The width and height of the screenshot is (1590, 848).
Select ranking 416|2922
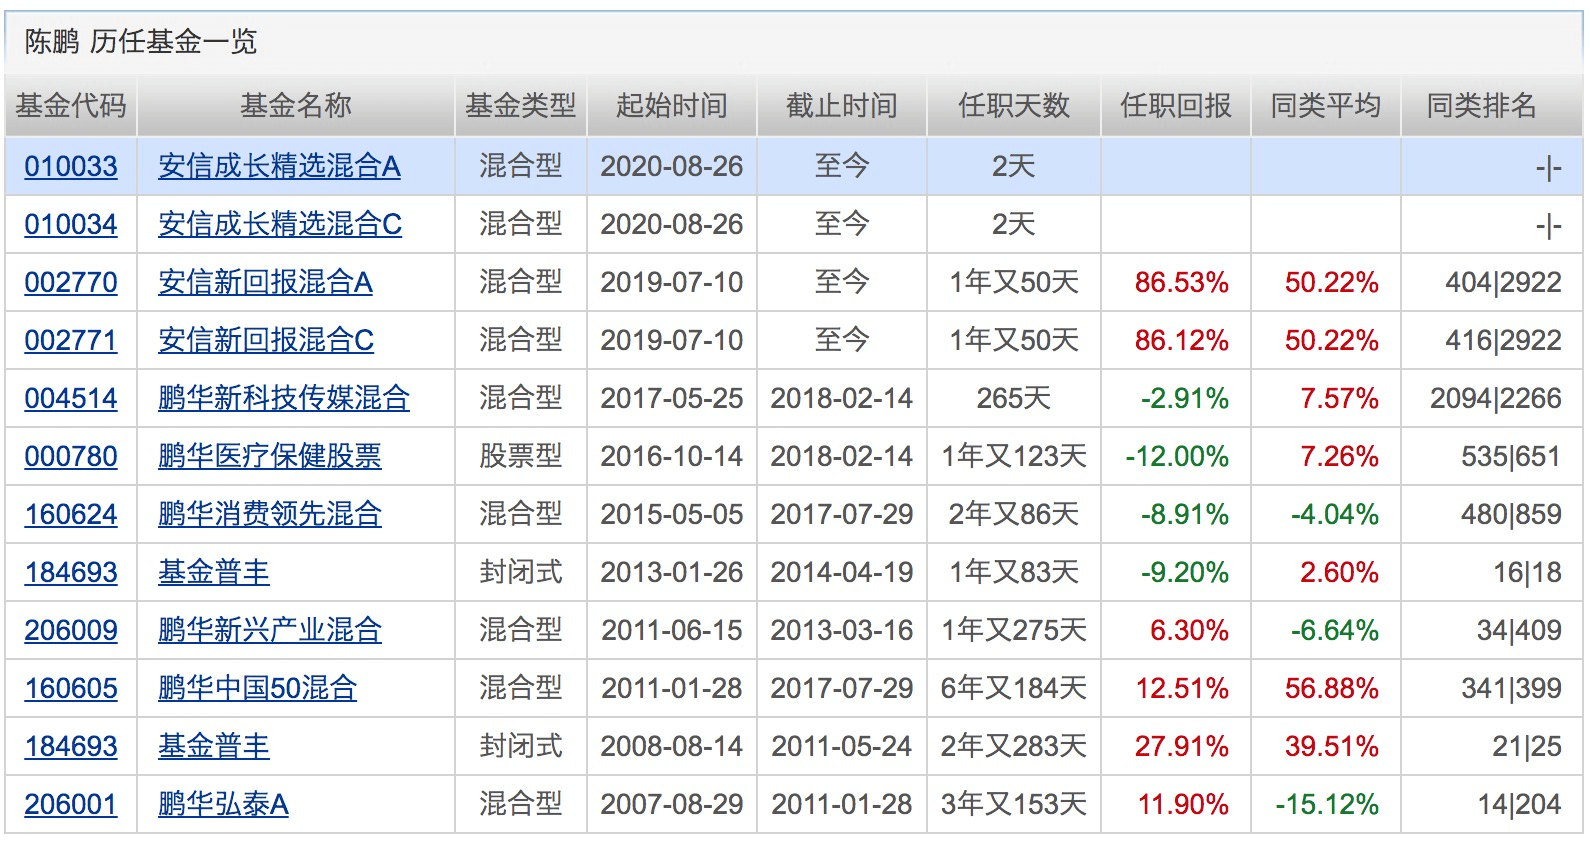(x=1503, y=340)
